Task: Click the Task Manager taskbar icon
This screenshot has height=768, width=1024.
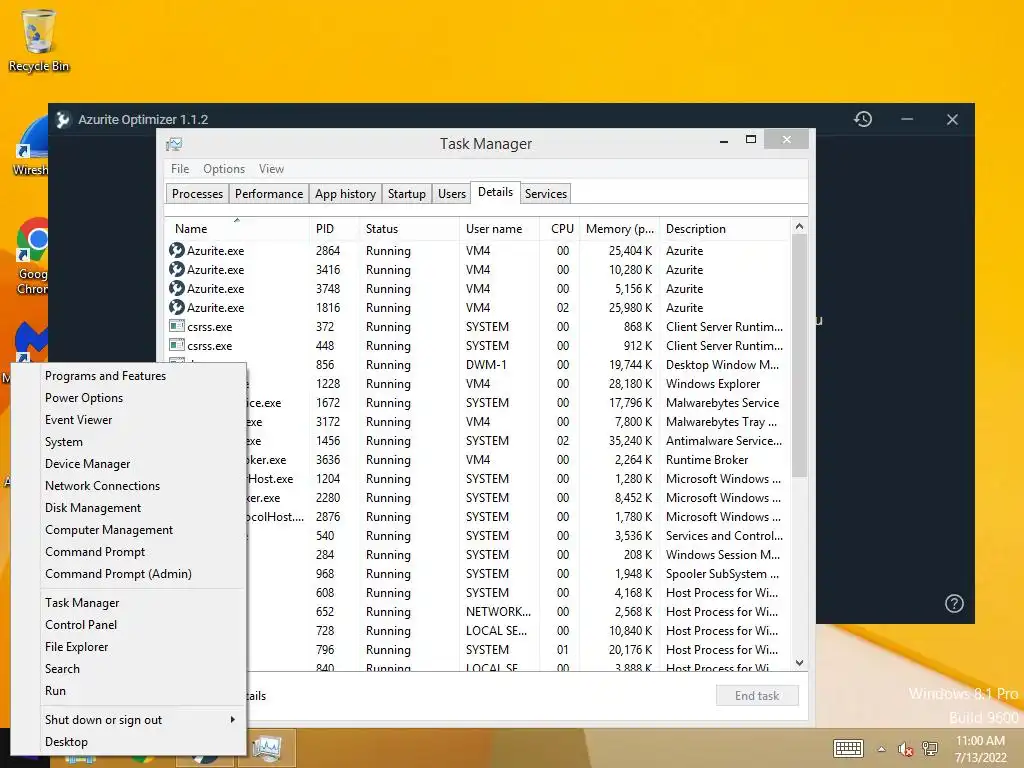Action: [x=267, y=748]
